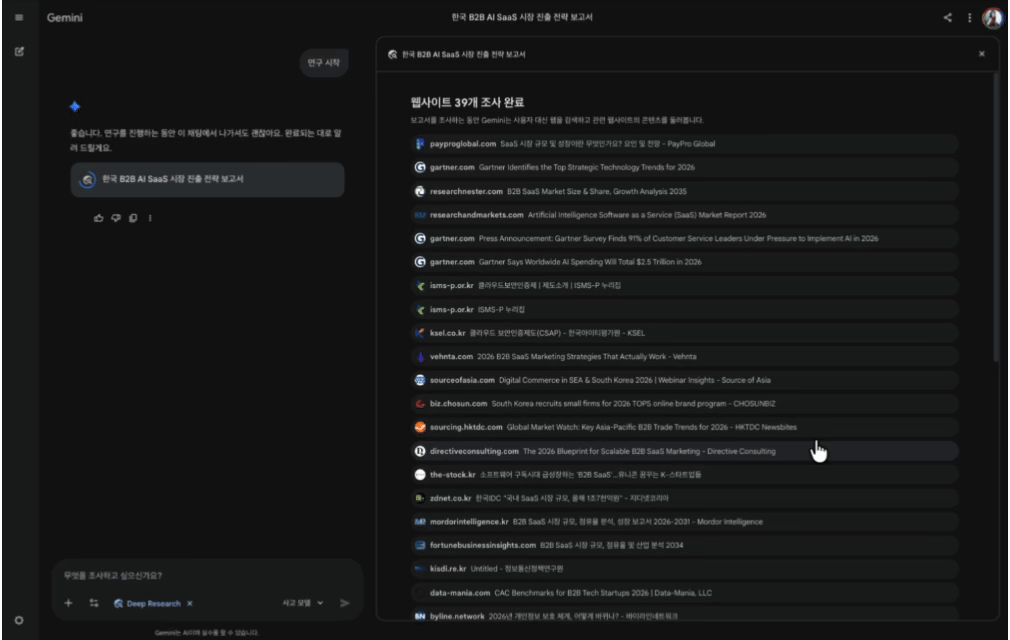Image resolution: width=1010 pixels, height=640 pixels.
Task: Open researchandmarkets.com AI SaaS Market Report
Action: coord(685,215)
